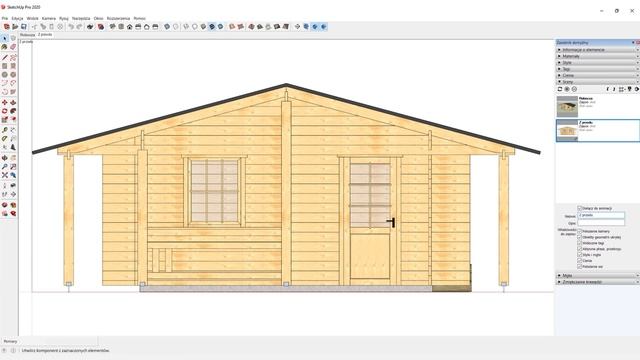Select the Move tool

point(4,102)
